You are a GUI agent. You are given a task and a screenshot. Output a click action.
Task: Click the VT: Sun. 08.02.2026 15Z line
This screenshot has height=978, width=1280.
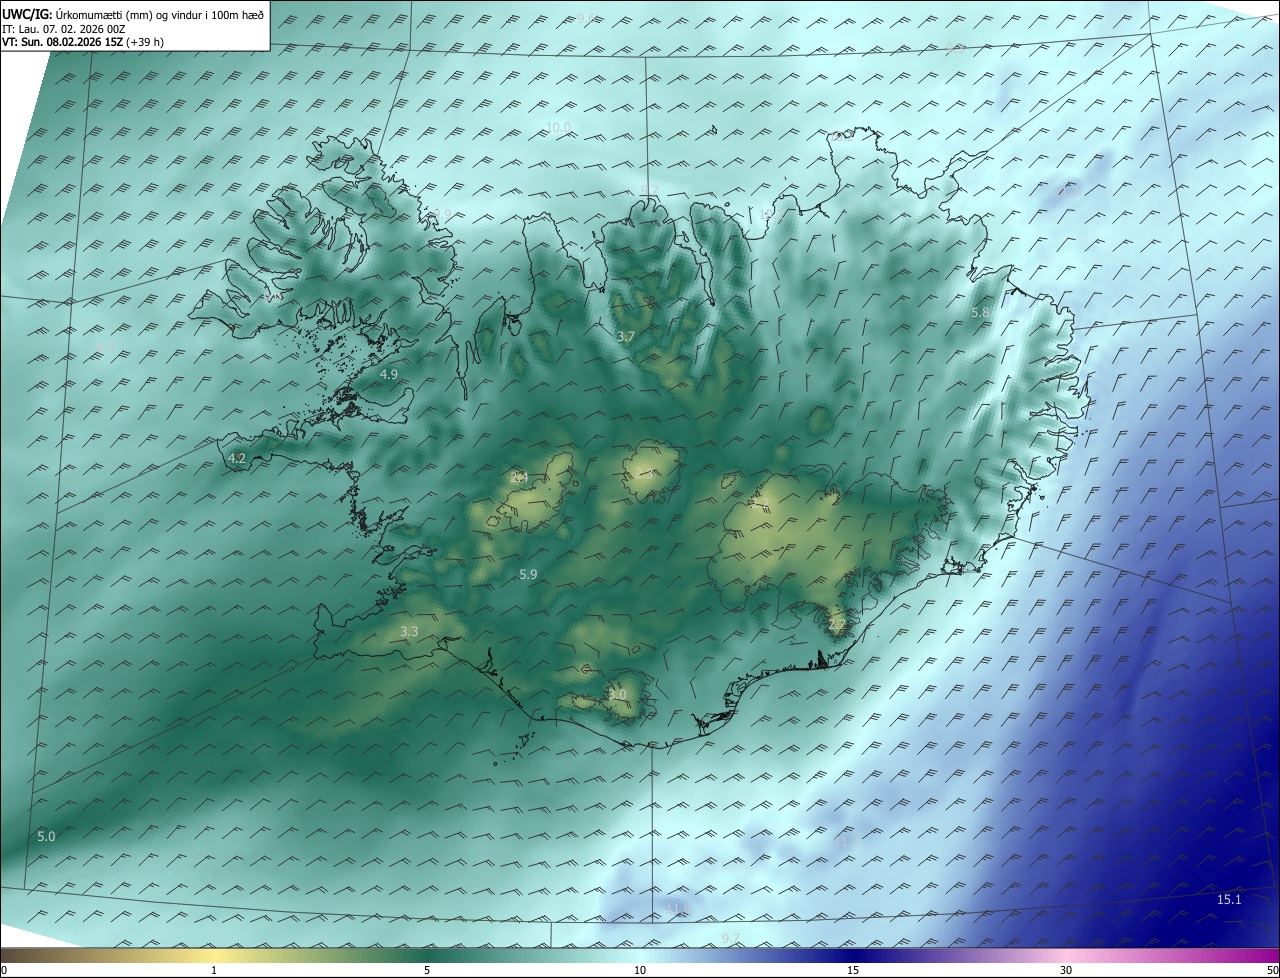click(83, 42)
